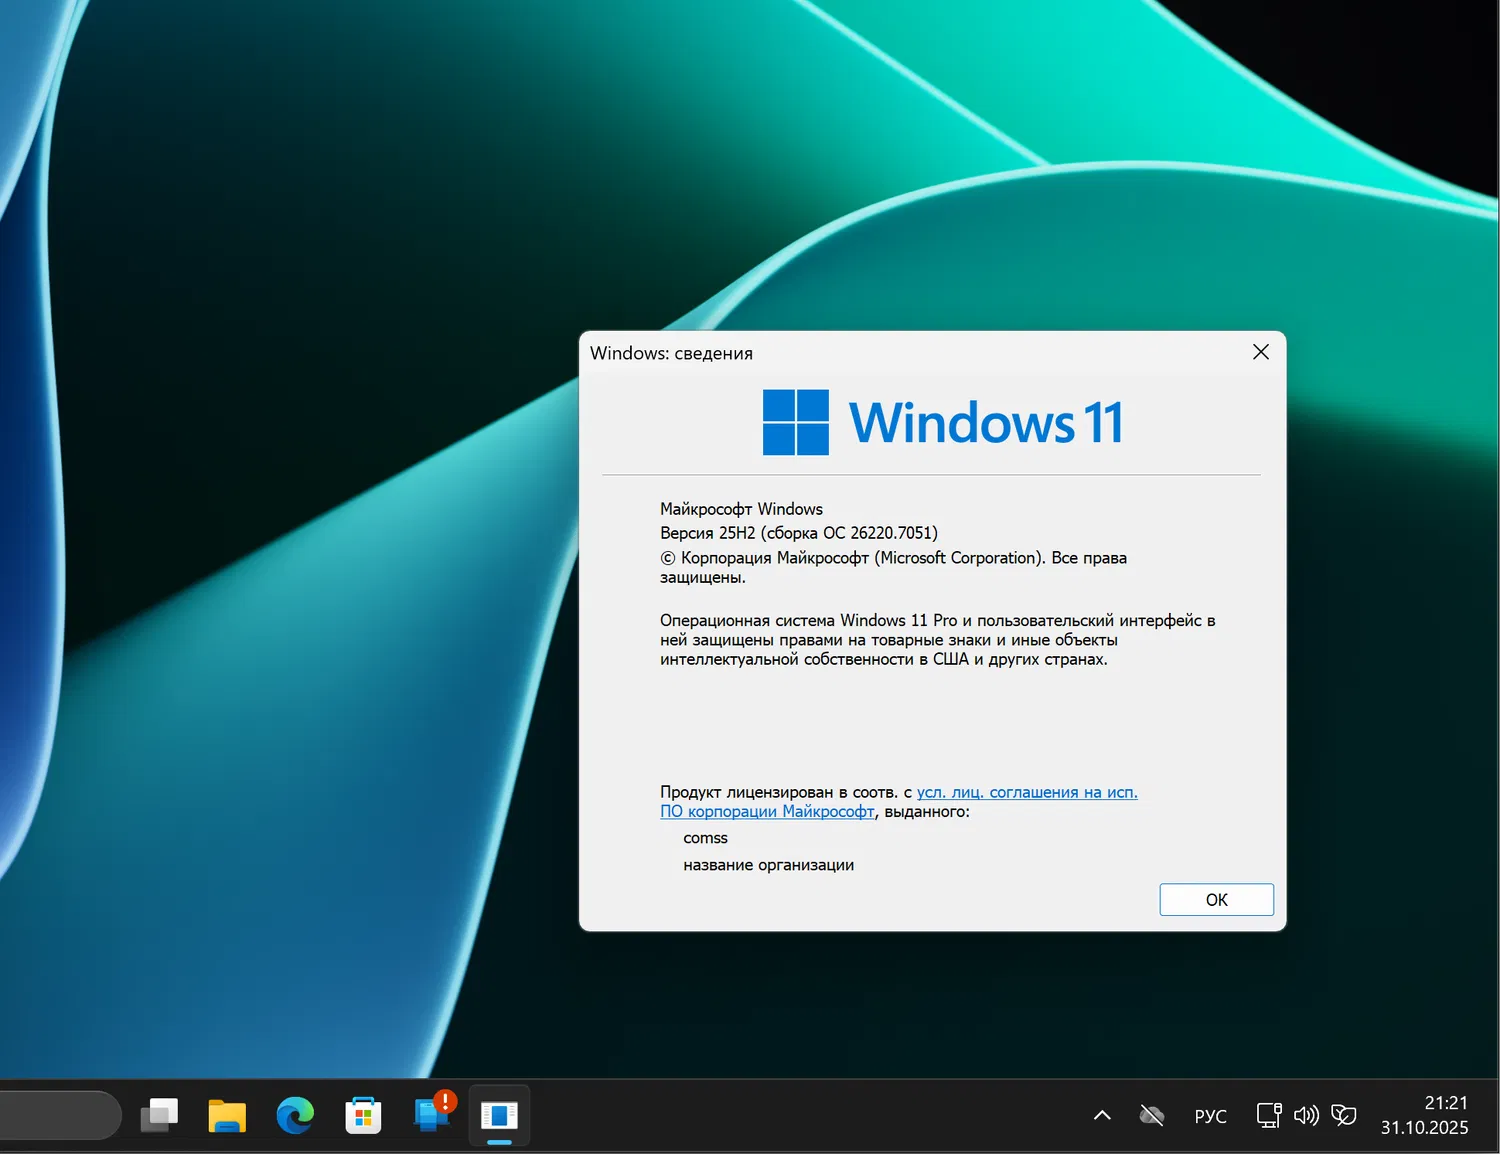Close the Windows сведения dialog

tap(1260, 352)
